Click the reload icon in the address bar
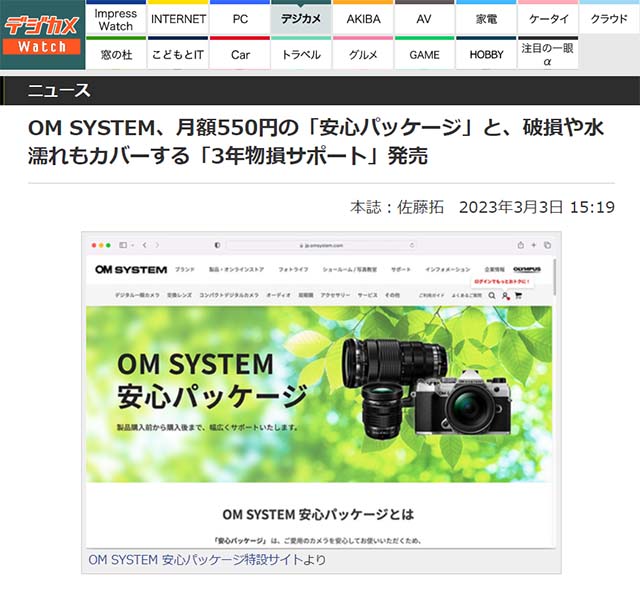640x590 pixels. click(x=412, y=245)
